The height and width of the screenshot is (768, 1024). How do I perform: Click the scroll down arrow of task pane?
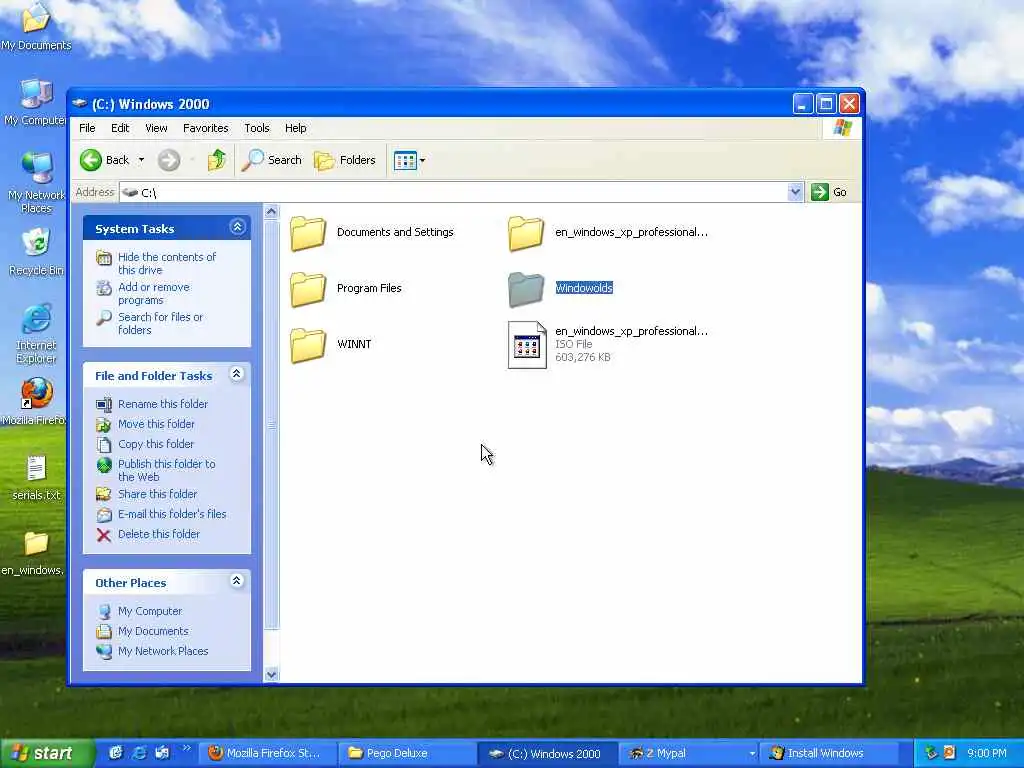tap(272, 675)
